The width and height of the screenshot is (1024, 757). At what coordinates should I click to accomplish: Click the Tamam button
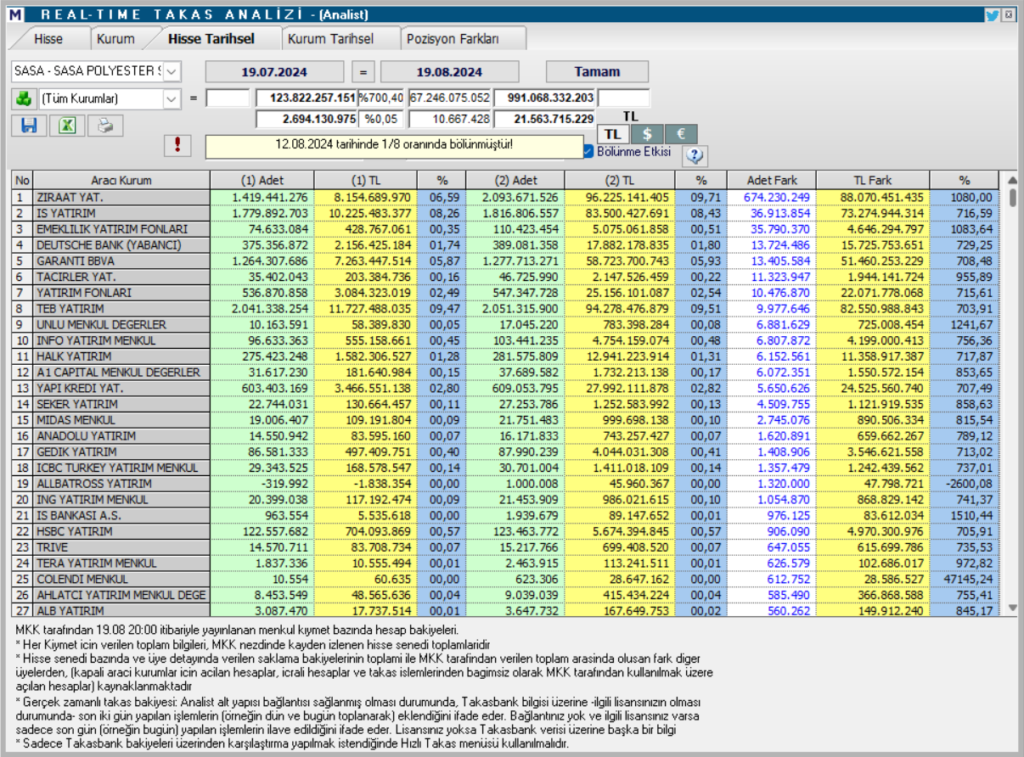[598, 72]
